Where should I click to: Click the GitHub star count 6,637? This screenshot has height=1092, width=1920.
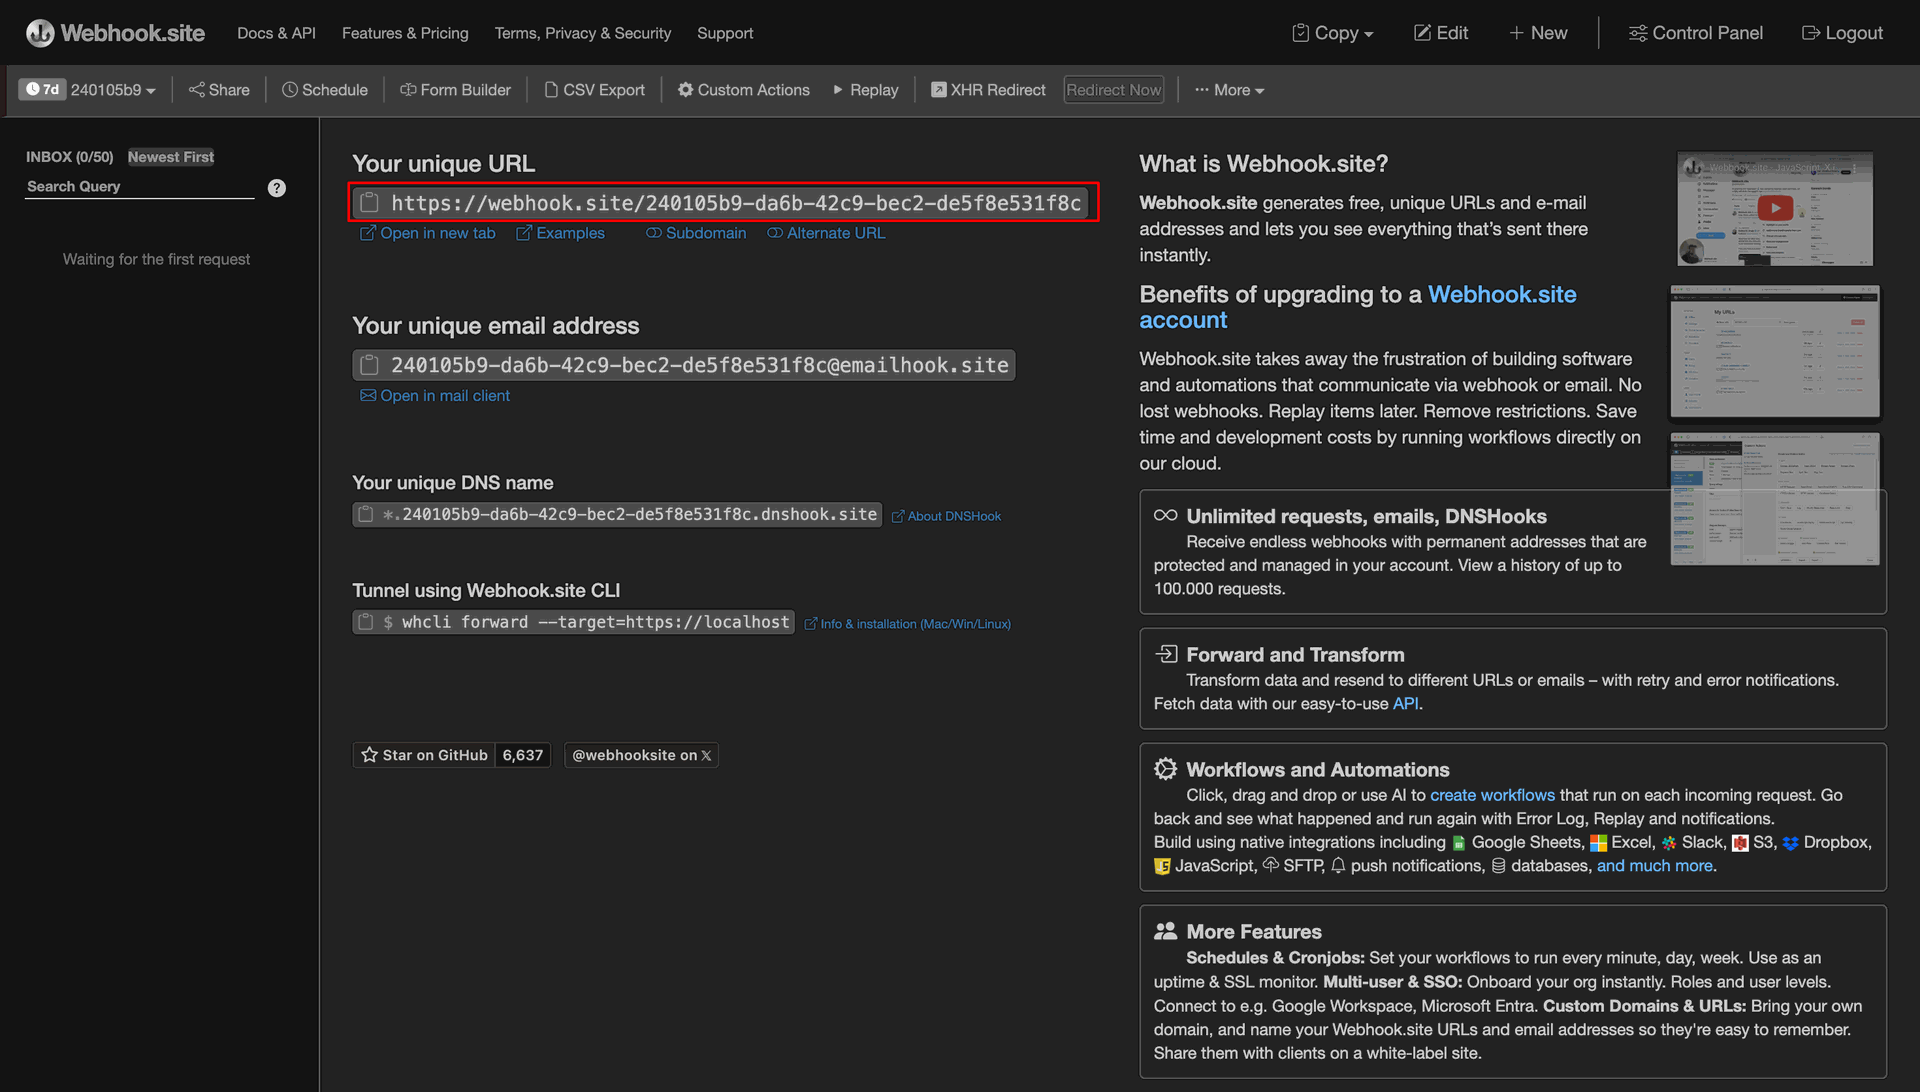pos(523,755)
